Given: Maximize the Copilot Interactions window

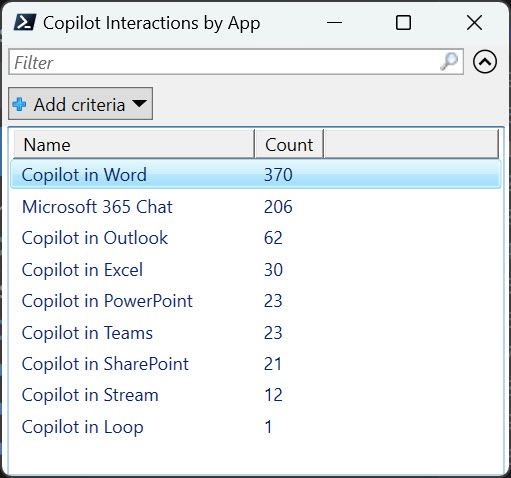Looking at the screenshot, I should tap(403, 23).
